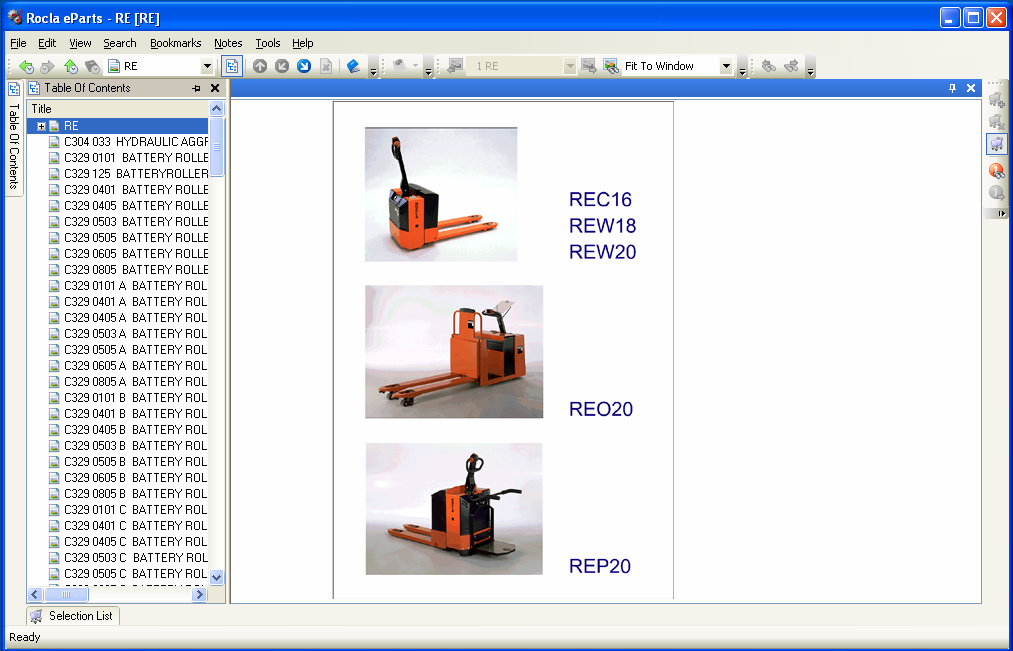
Task: Click the gray up-arrow circle navigation icon
Action: [x=260, y=66]
